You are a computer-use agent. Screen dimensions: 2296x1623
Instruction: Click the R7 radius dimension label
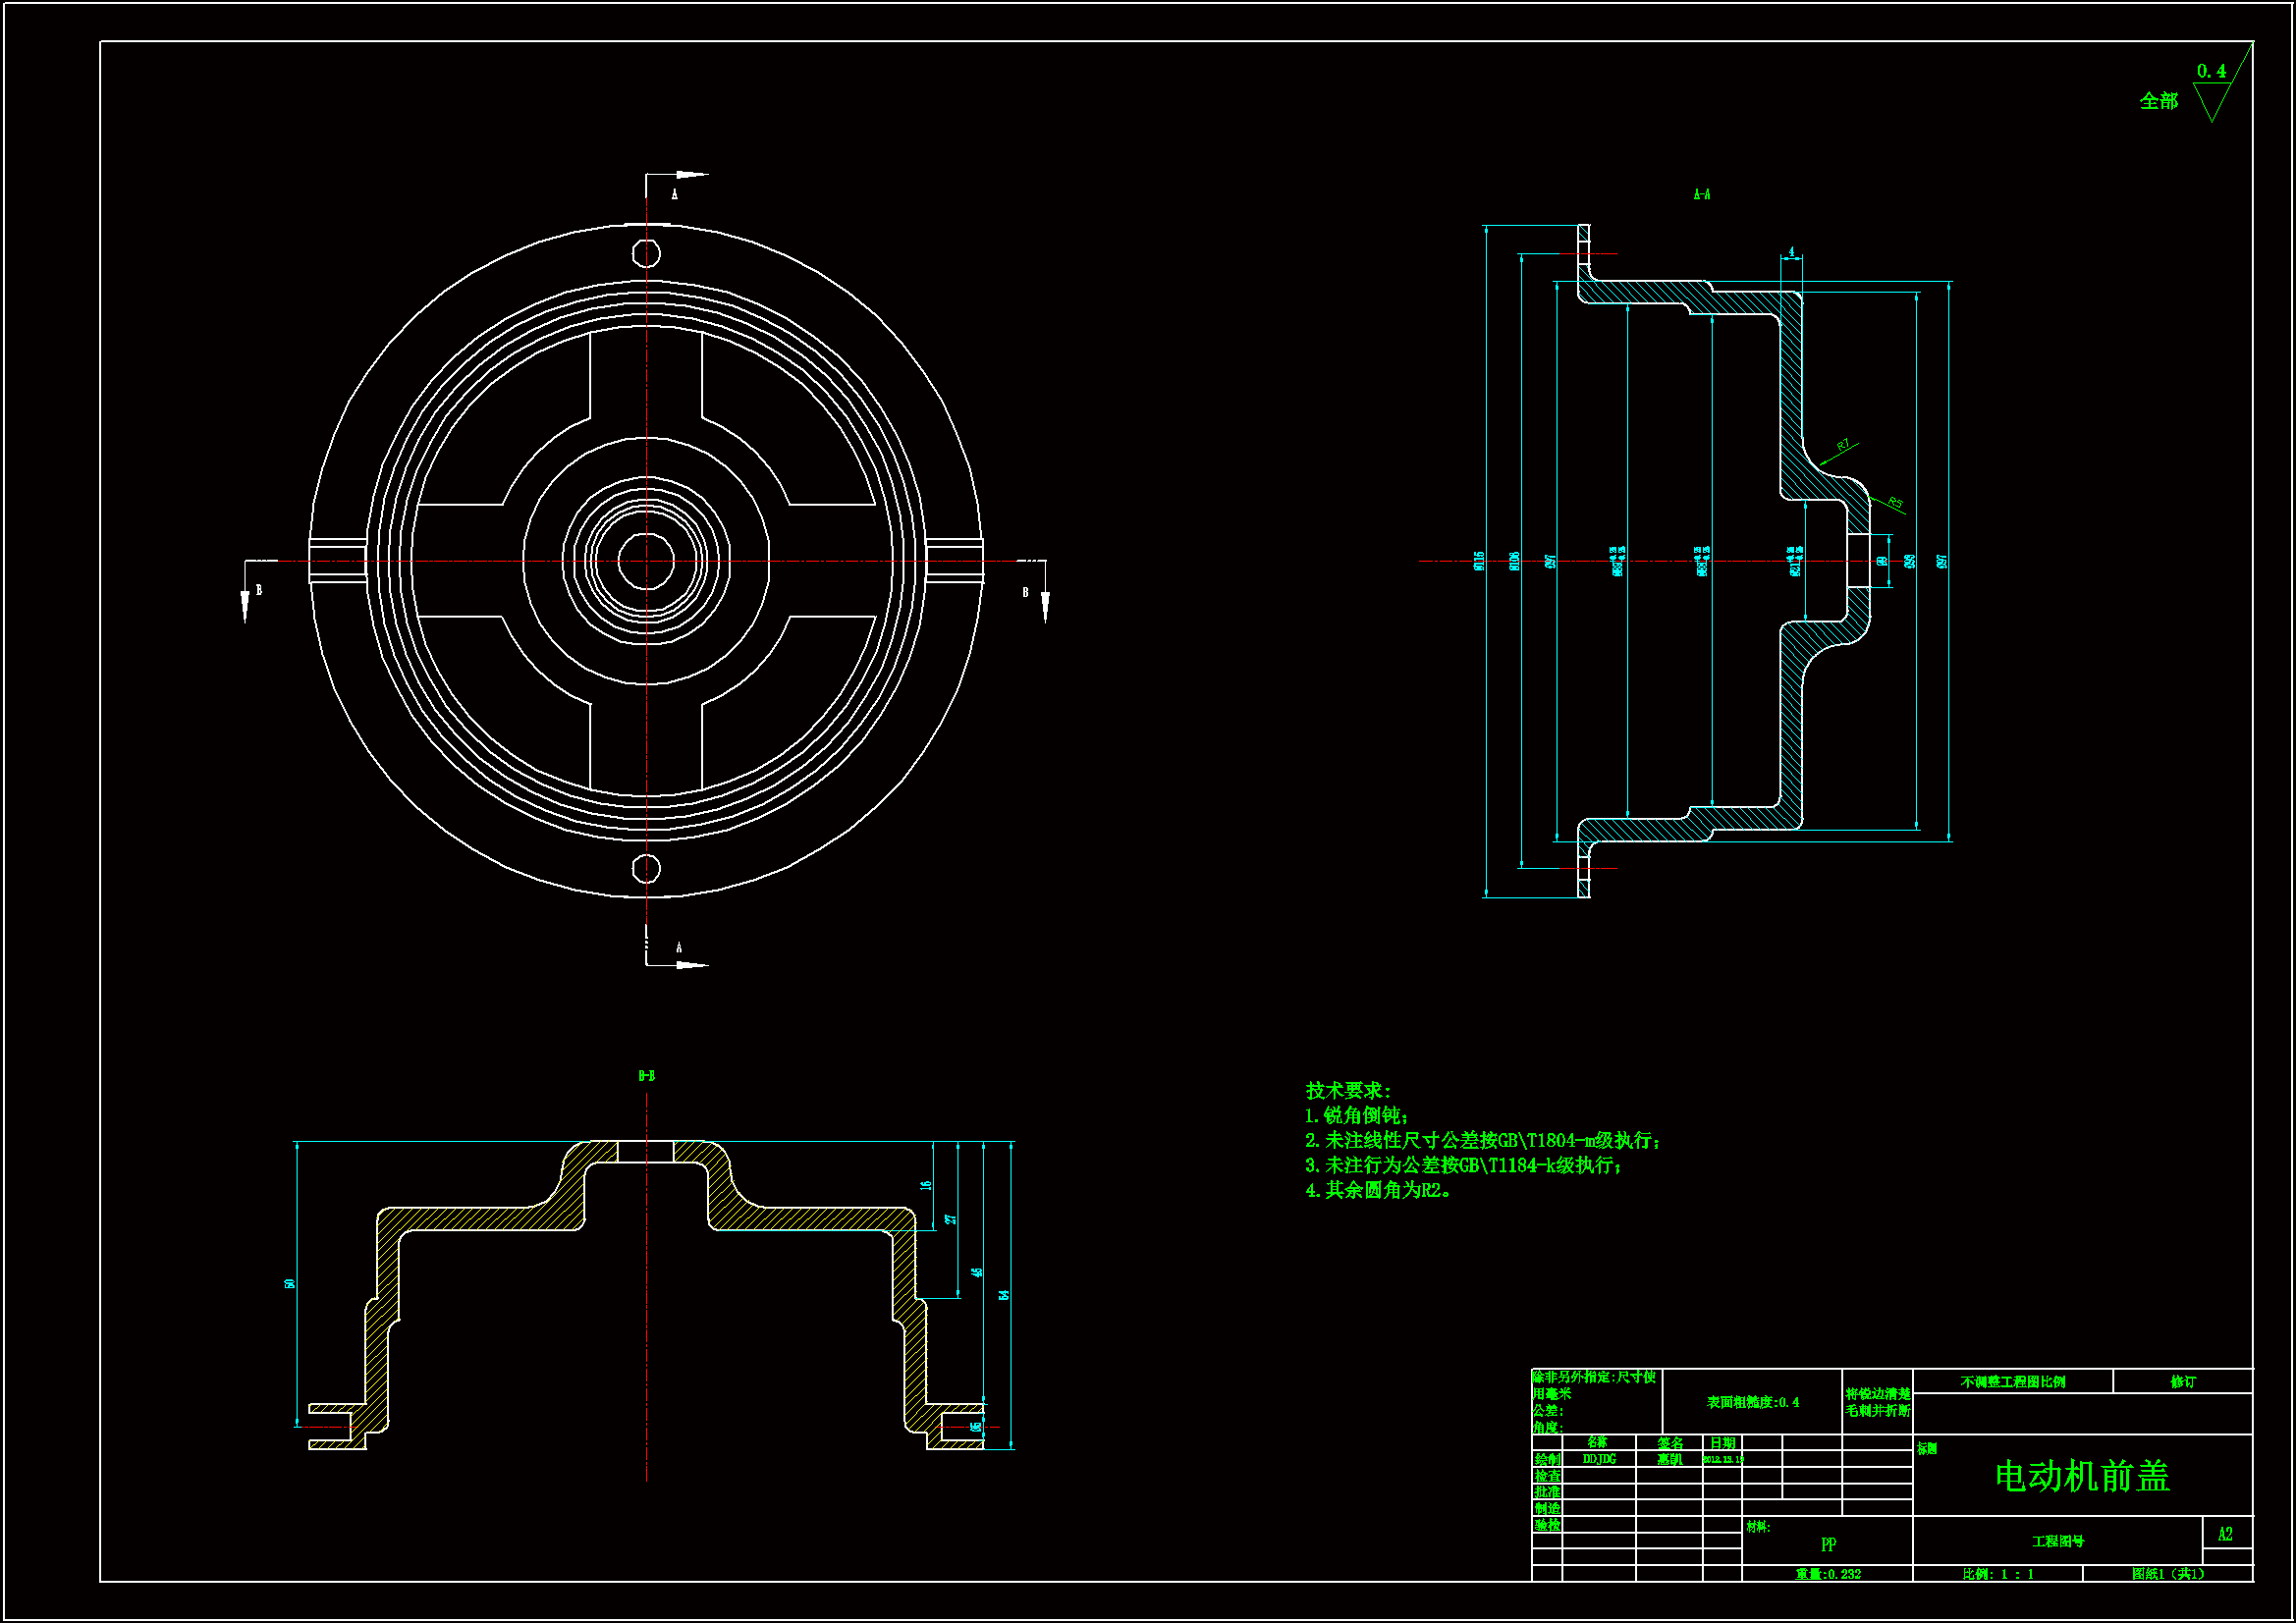click(1843, 445)
